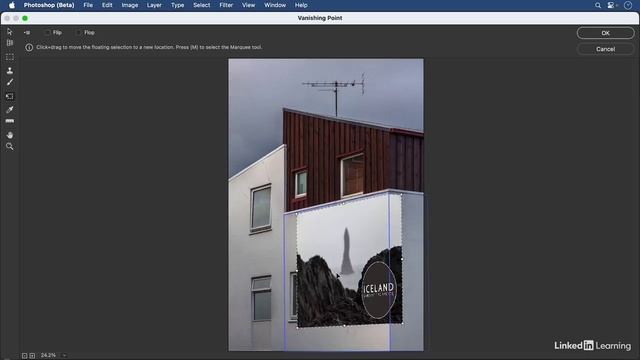Screen dimensions: 640x360
Task: Select the Stamp tool
Action: 10,70
